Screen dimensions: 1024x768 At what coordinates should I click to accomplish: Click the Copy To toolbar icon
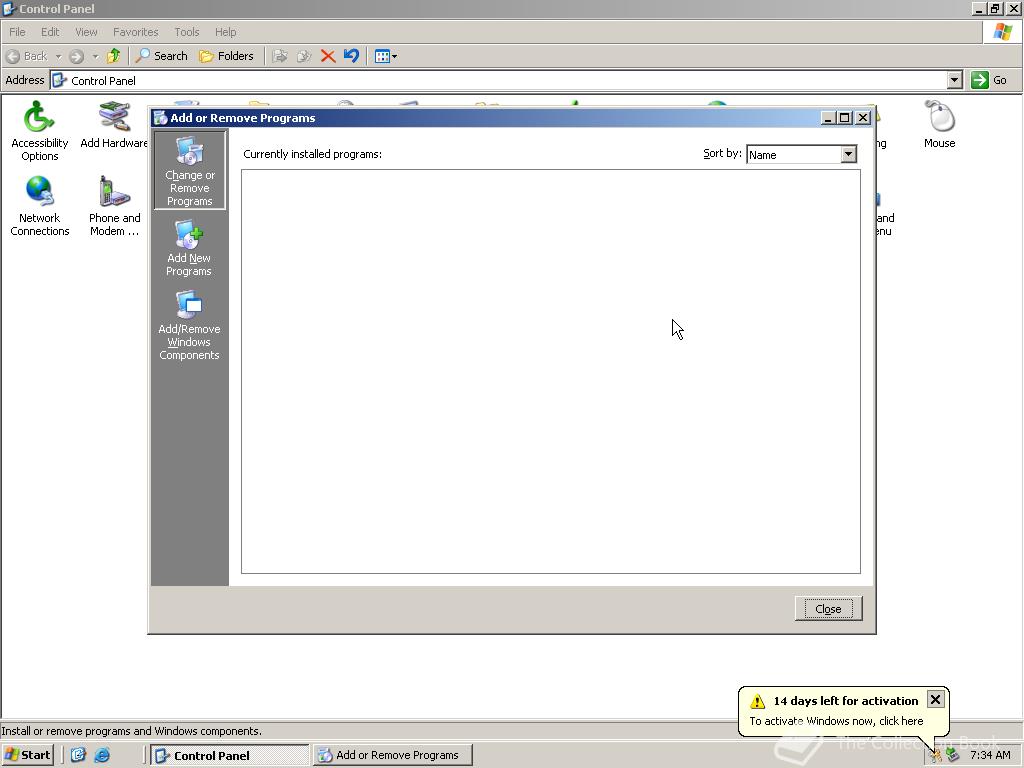pos(304,56)
